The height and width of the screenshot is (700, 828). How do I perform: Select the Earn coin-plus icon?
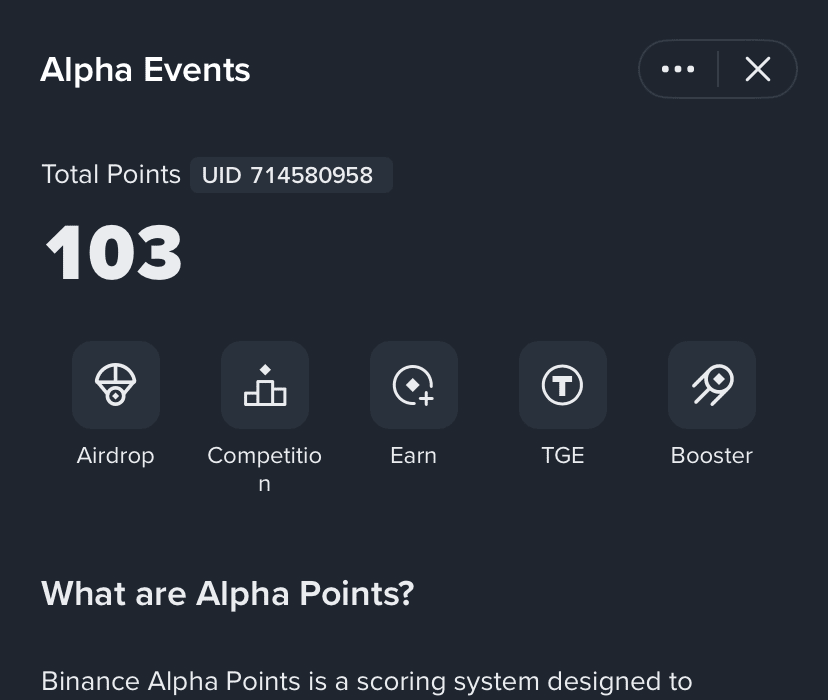click(413, 385)
